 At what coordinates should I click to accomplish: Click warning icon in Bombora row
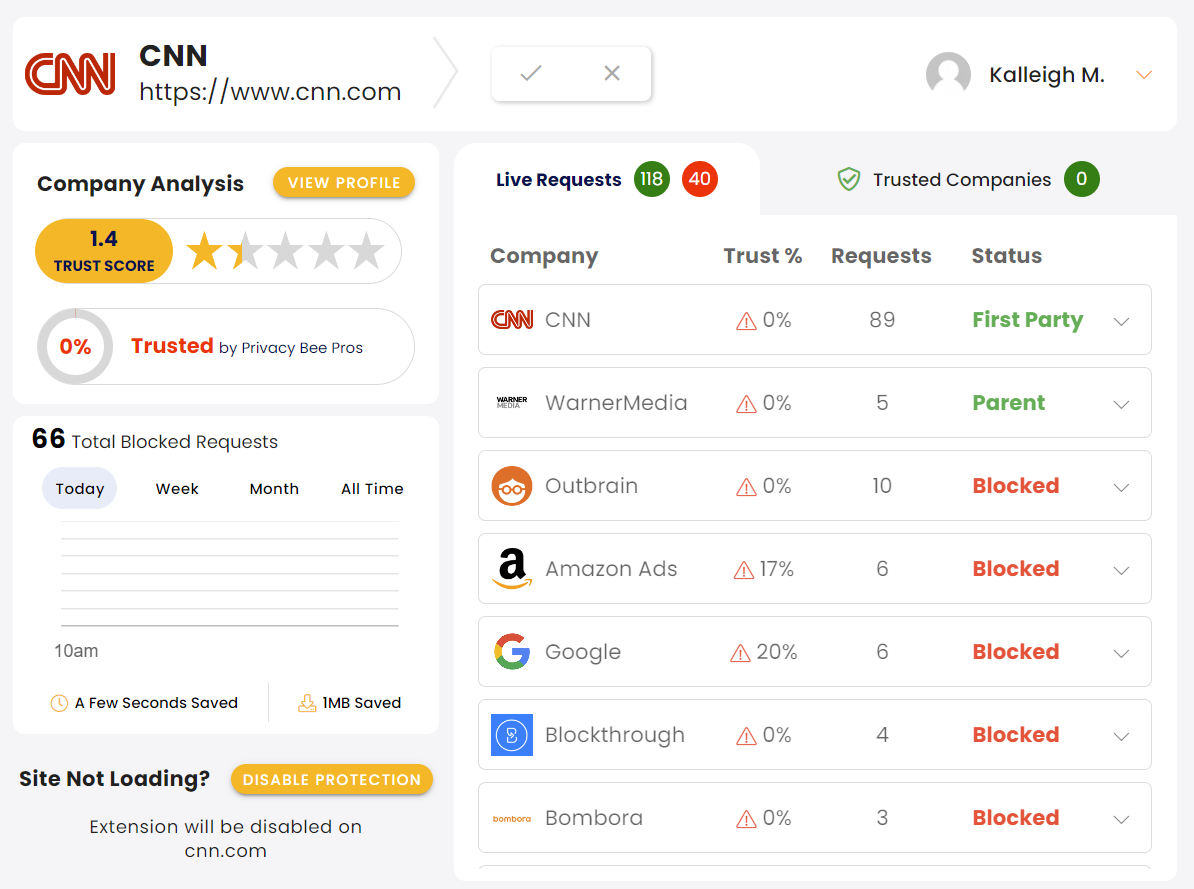(x=746, y=820)
